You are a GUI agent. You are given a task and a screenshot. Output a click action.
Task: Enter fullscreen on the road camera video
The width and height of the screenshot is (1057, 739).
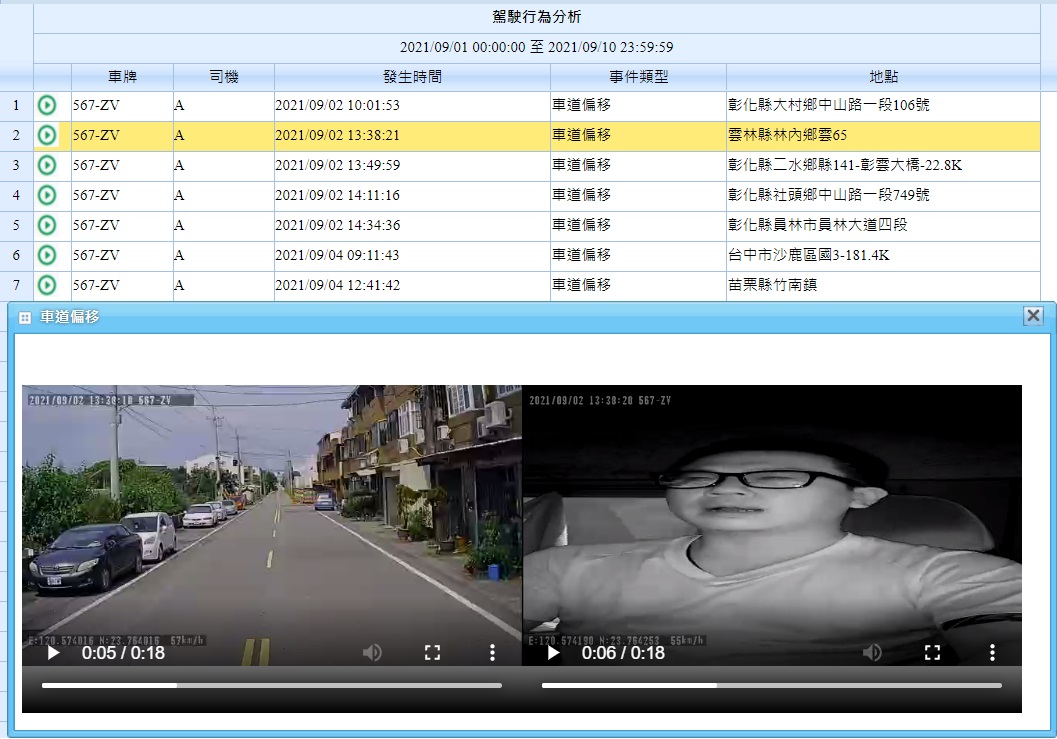pyautogui.click(x=432, y=653)
